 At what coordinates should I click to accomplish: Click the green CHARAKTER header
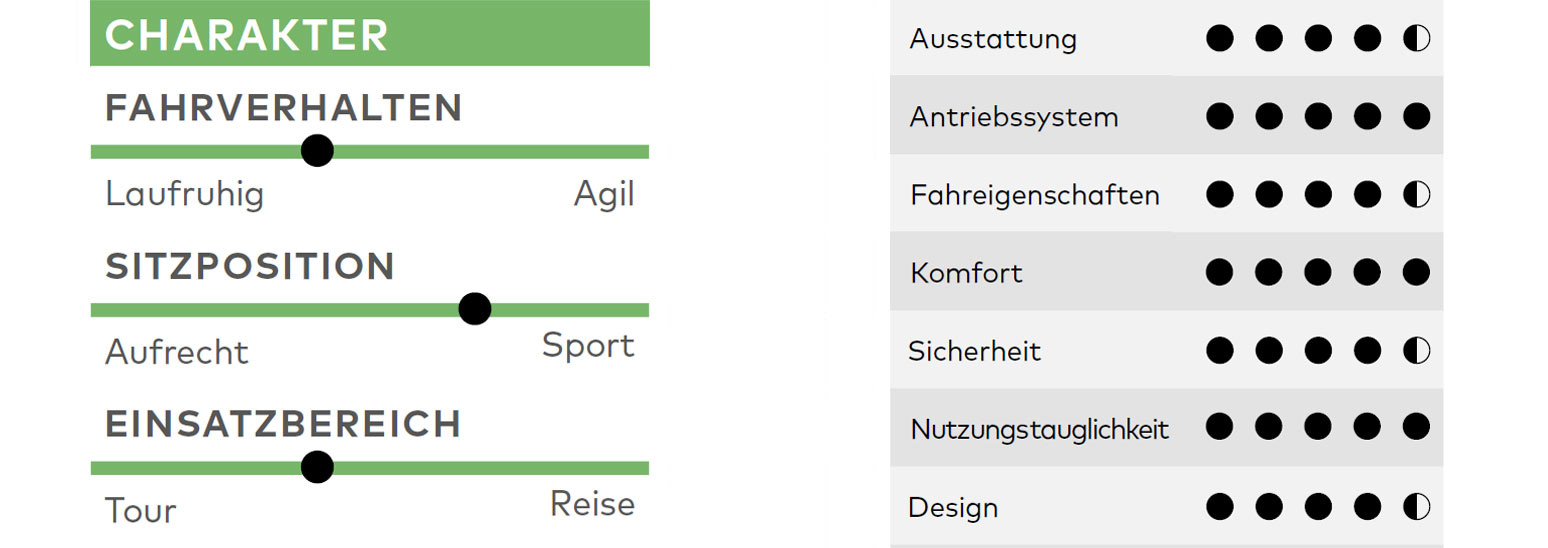370,33
